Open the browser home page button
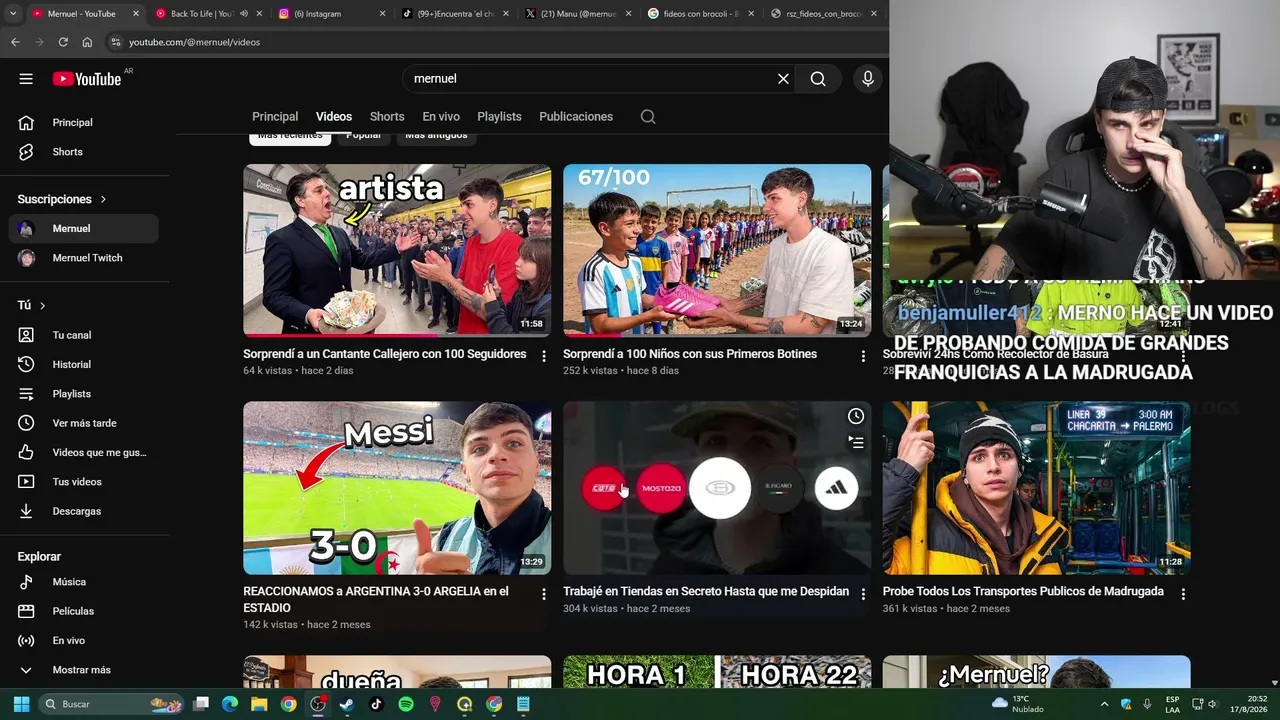Screen dimensions: 1280x720 [x=87, y=42]
